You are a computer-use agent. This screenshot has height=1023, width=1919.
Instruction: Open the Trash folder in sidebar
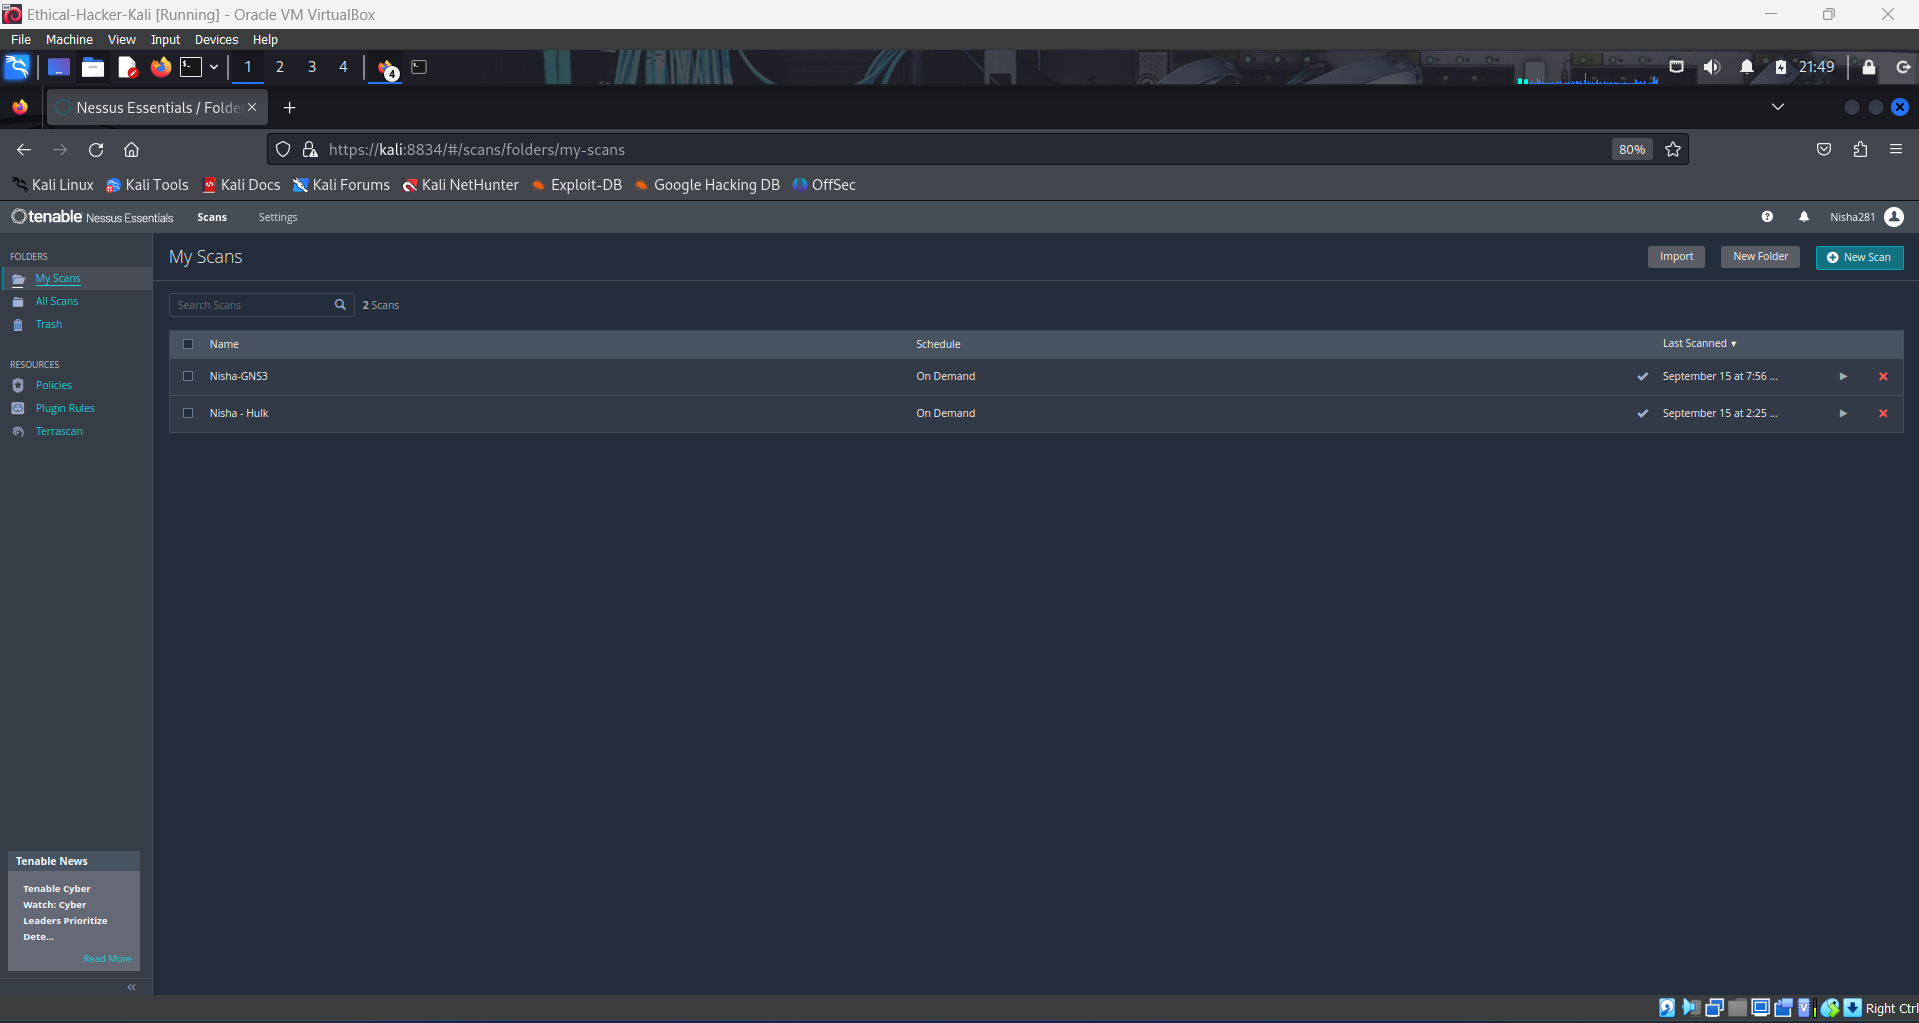(x=49, y=325)
